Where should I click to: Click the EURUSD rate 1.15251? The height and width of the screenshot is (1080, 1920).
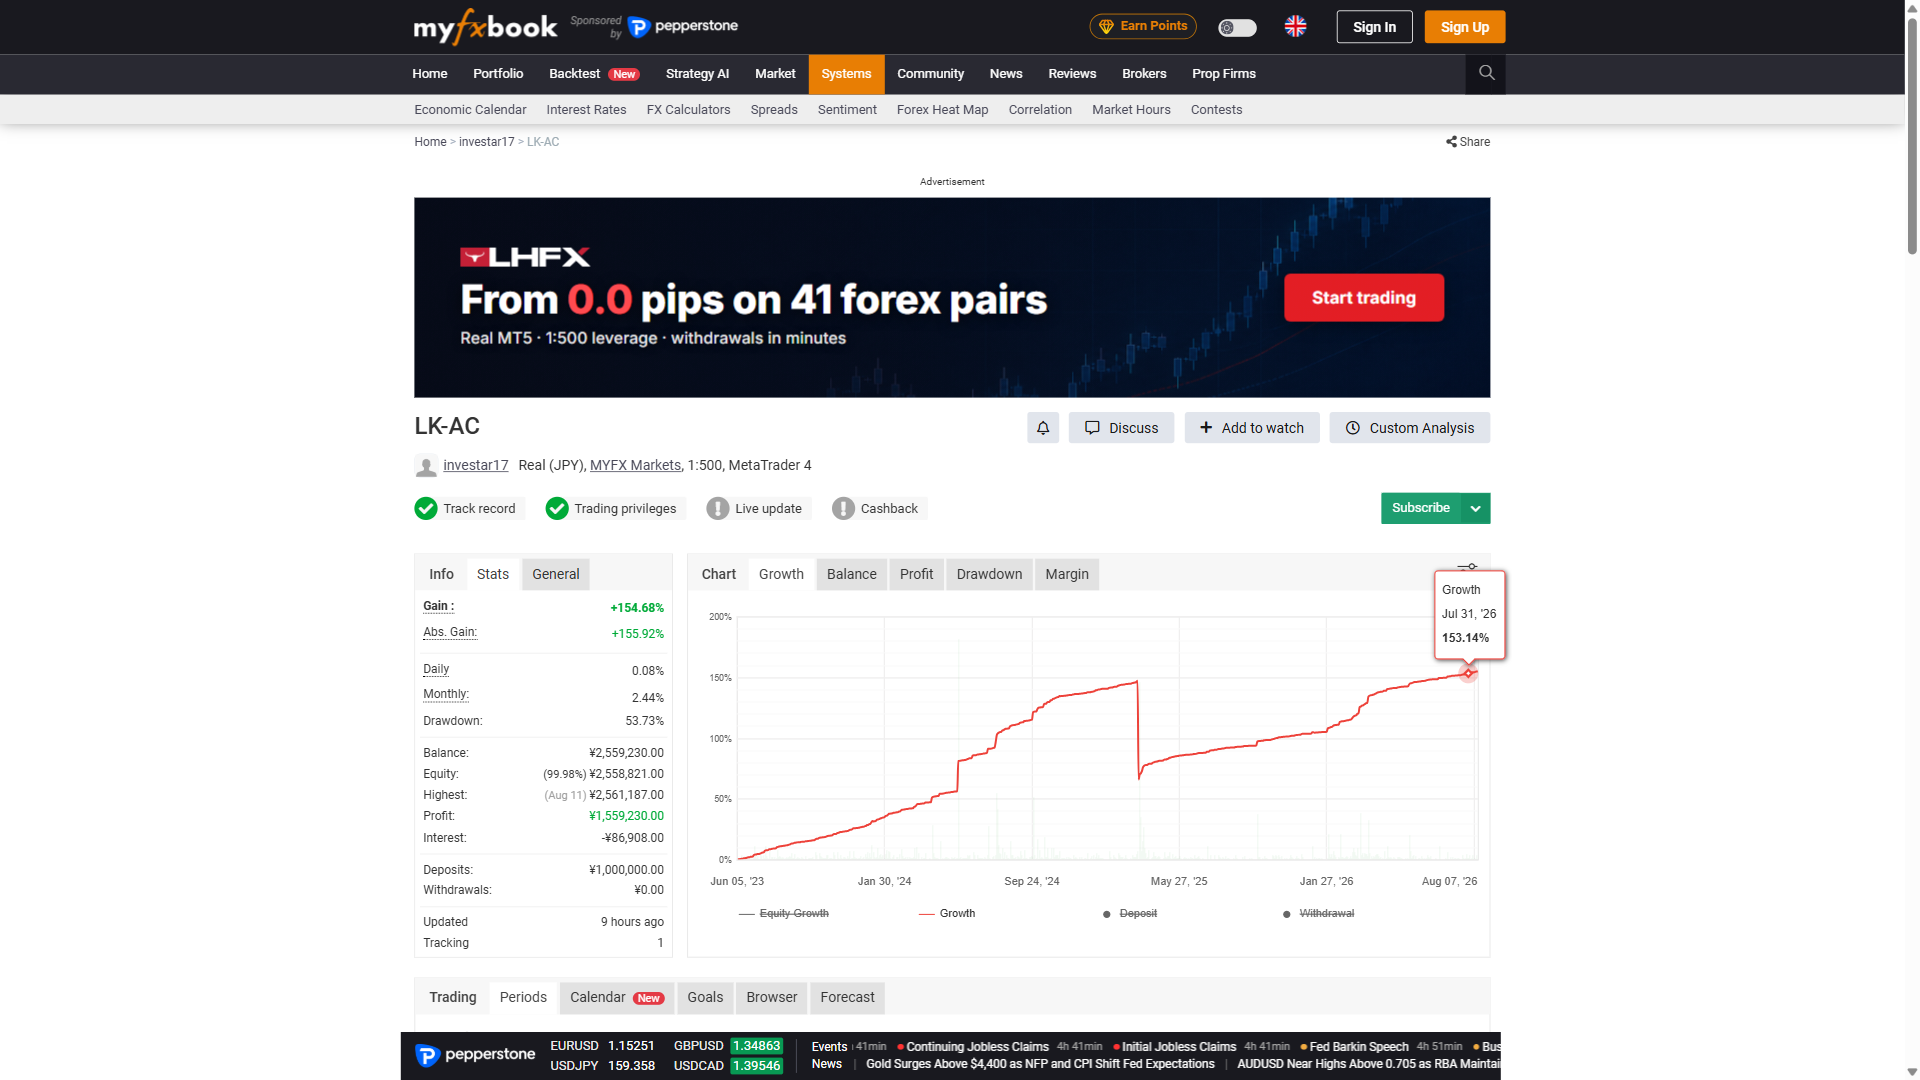631,1047
